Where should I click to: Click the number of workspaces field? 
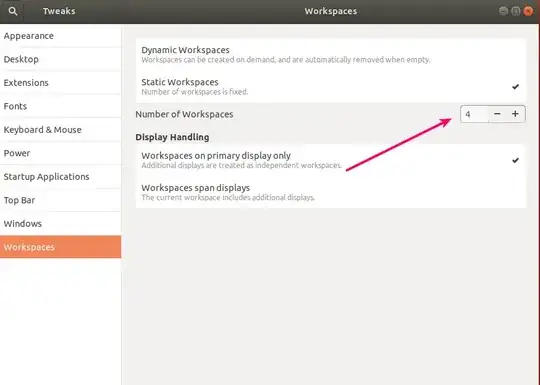pyautogui.click(x=475, y=114)
